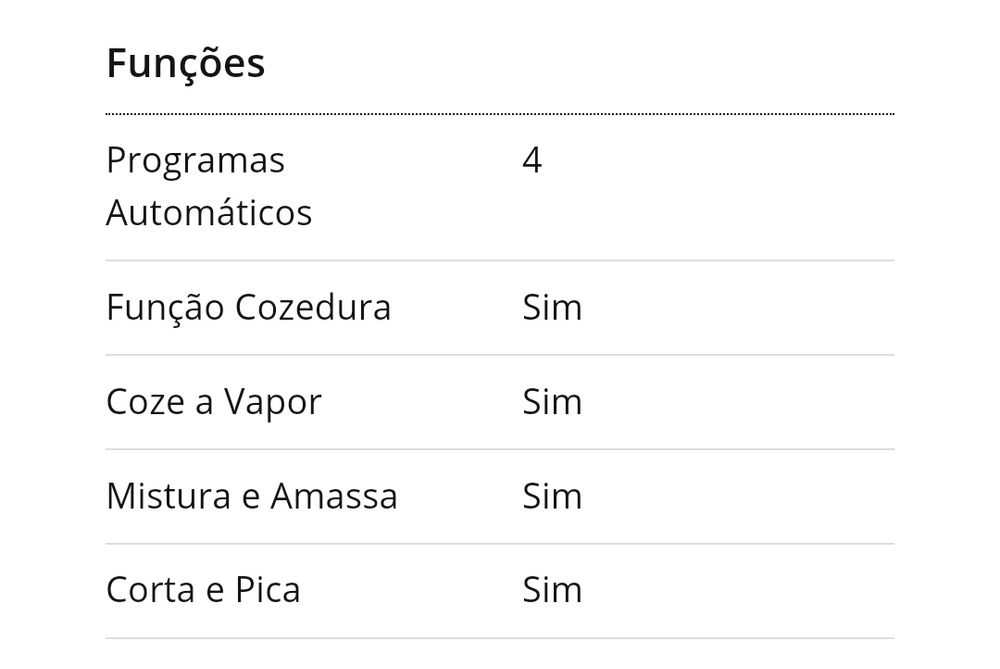Click the Corta e Pica label
Screen dimensions: 1000x669
tap(203, 590)
